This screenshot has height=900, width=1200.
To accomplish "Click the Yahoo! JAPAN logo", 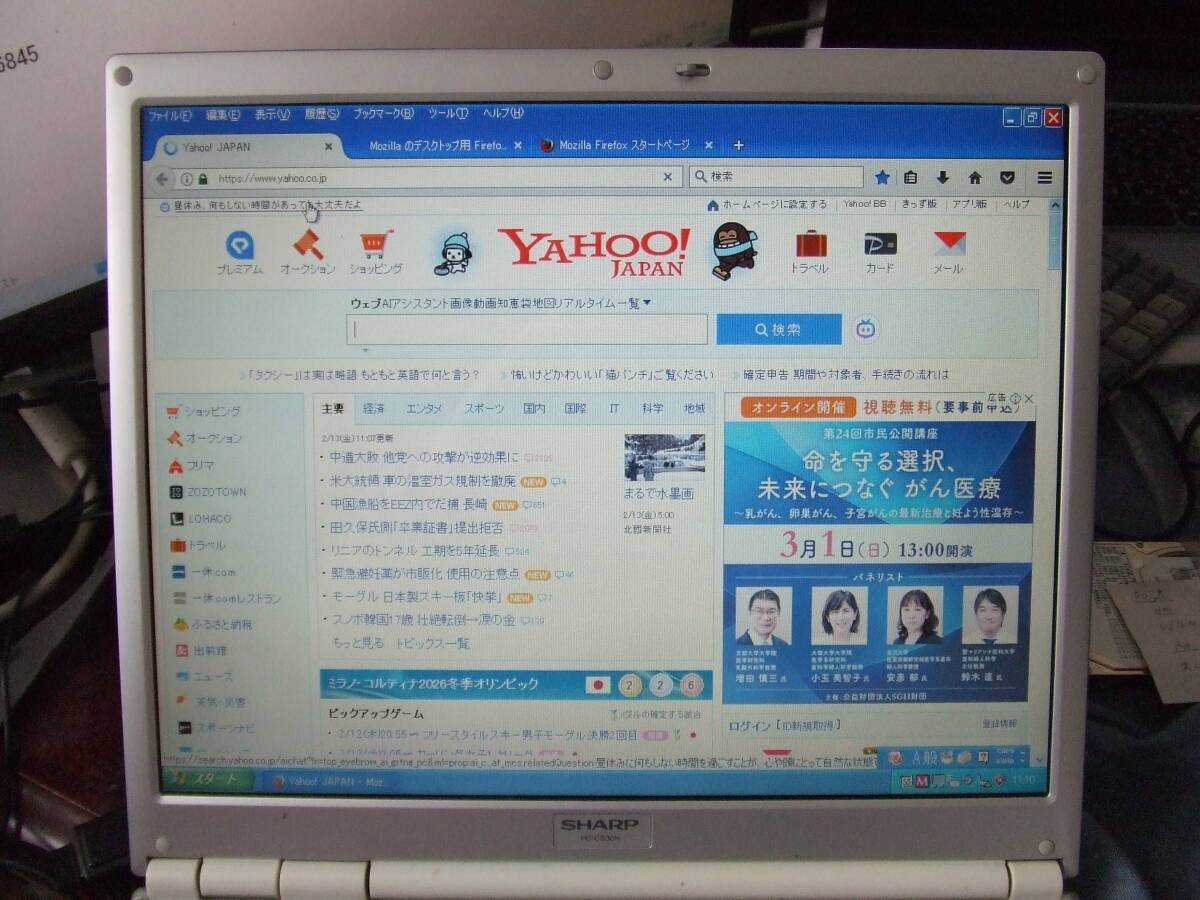I will (594, 251).
